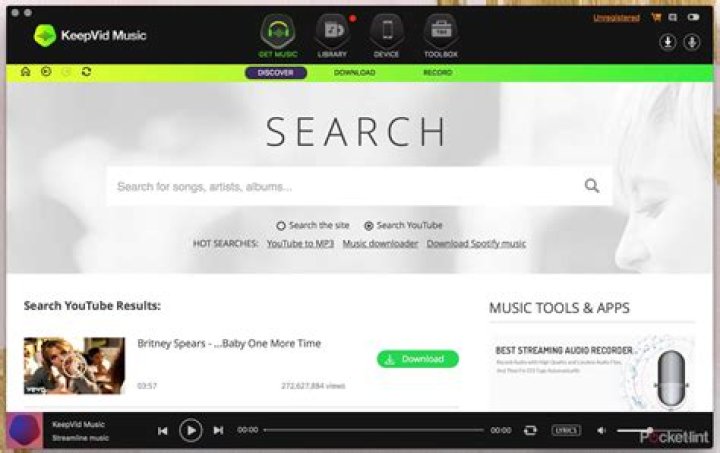The width and height of the screenshot is (720, 453).
Task: Click the back navigation arrow icon
Action: click(46, 72)
